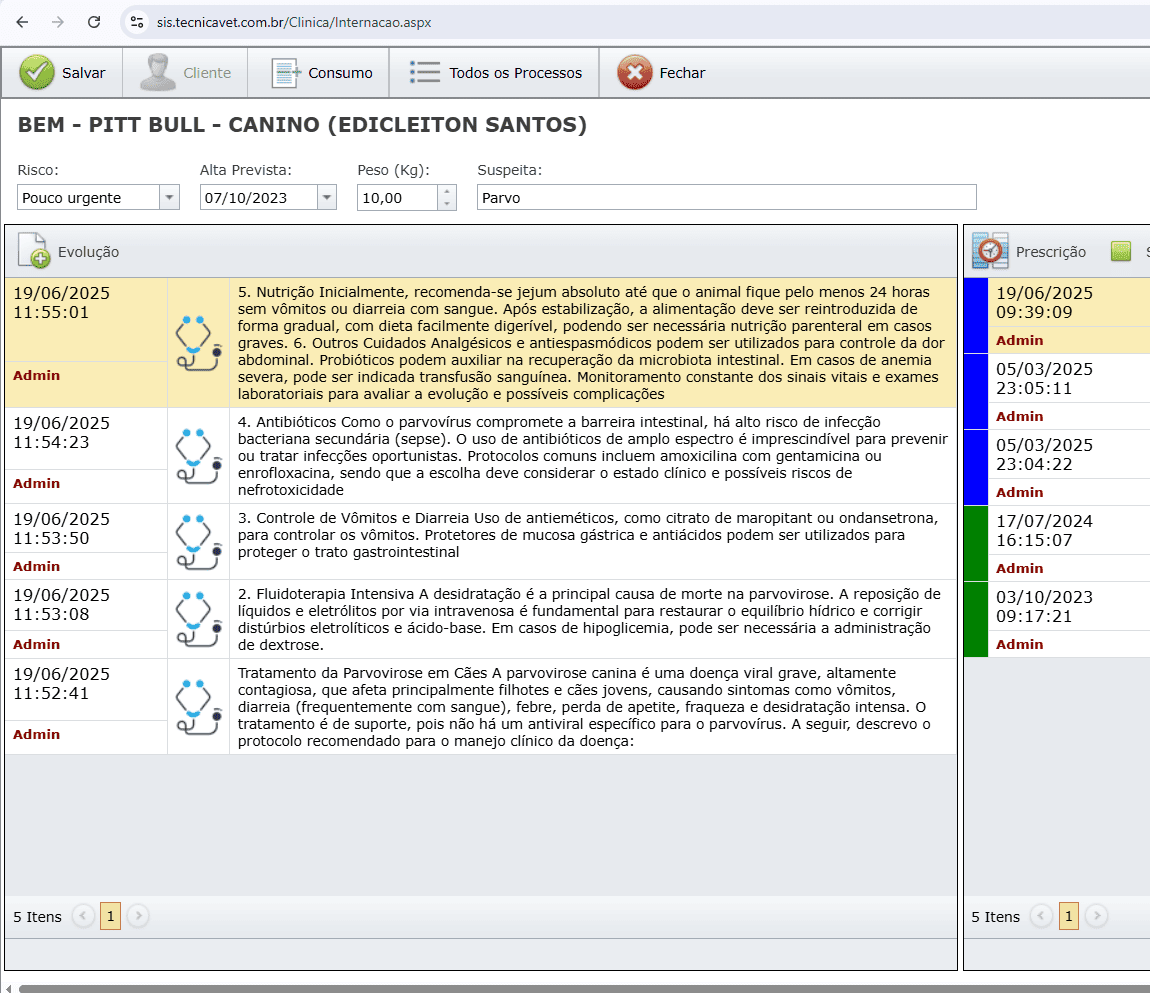The height and width of the screenshot is (993, 1150).
Task: Click stethoscope icon of 11:52:41 entry
Action: tap(198, 706)
